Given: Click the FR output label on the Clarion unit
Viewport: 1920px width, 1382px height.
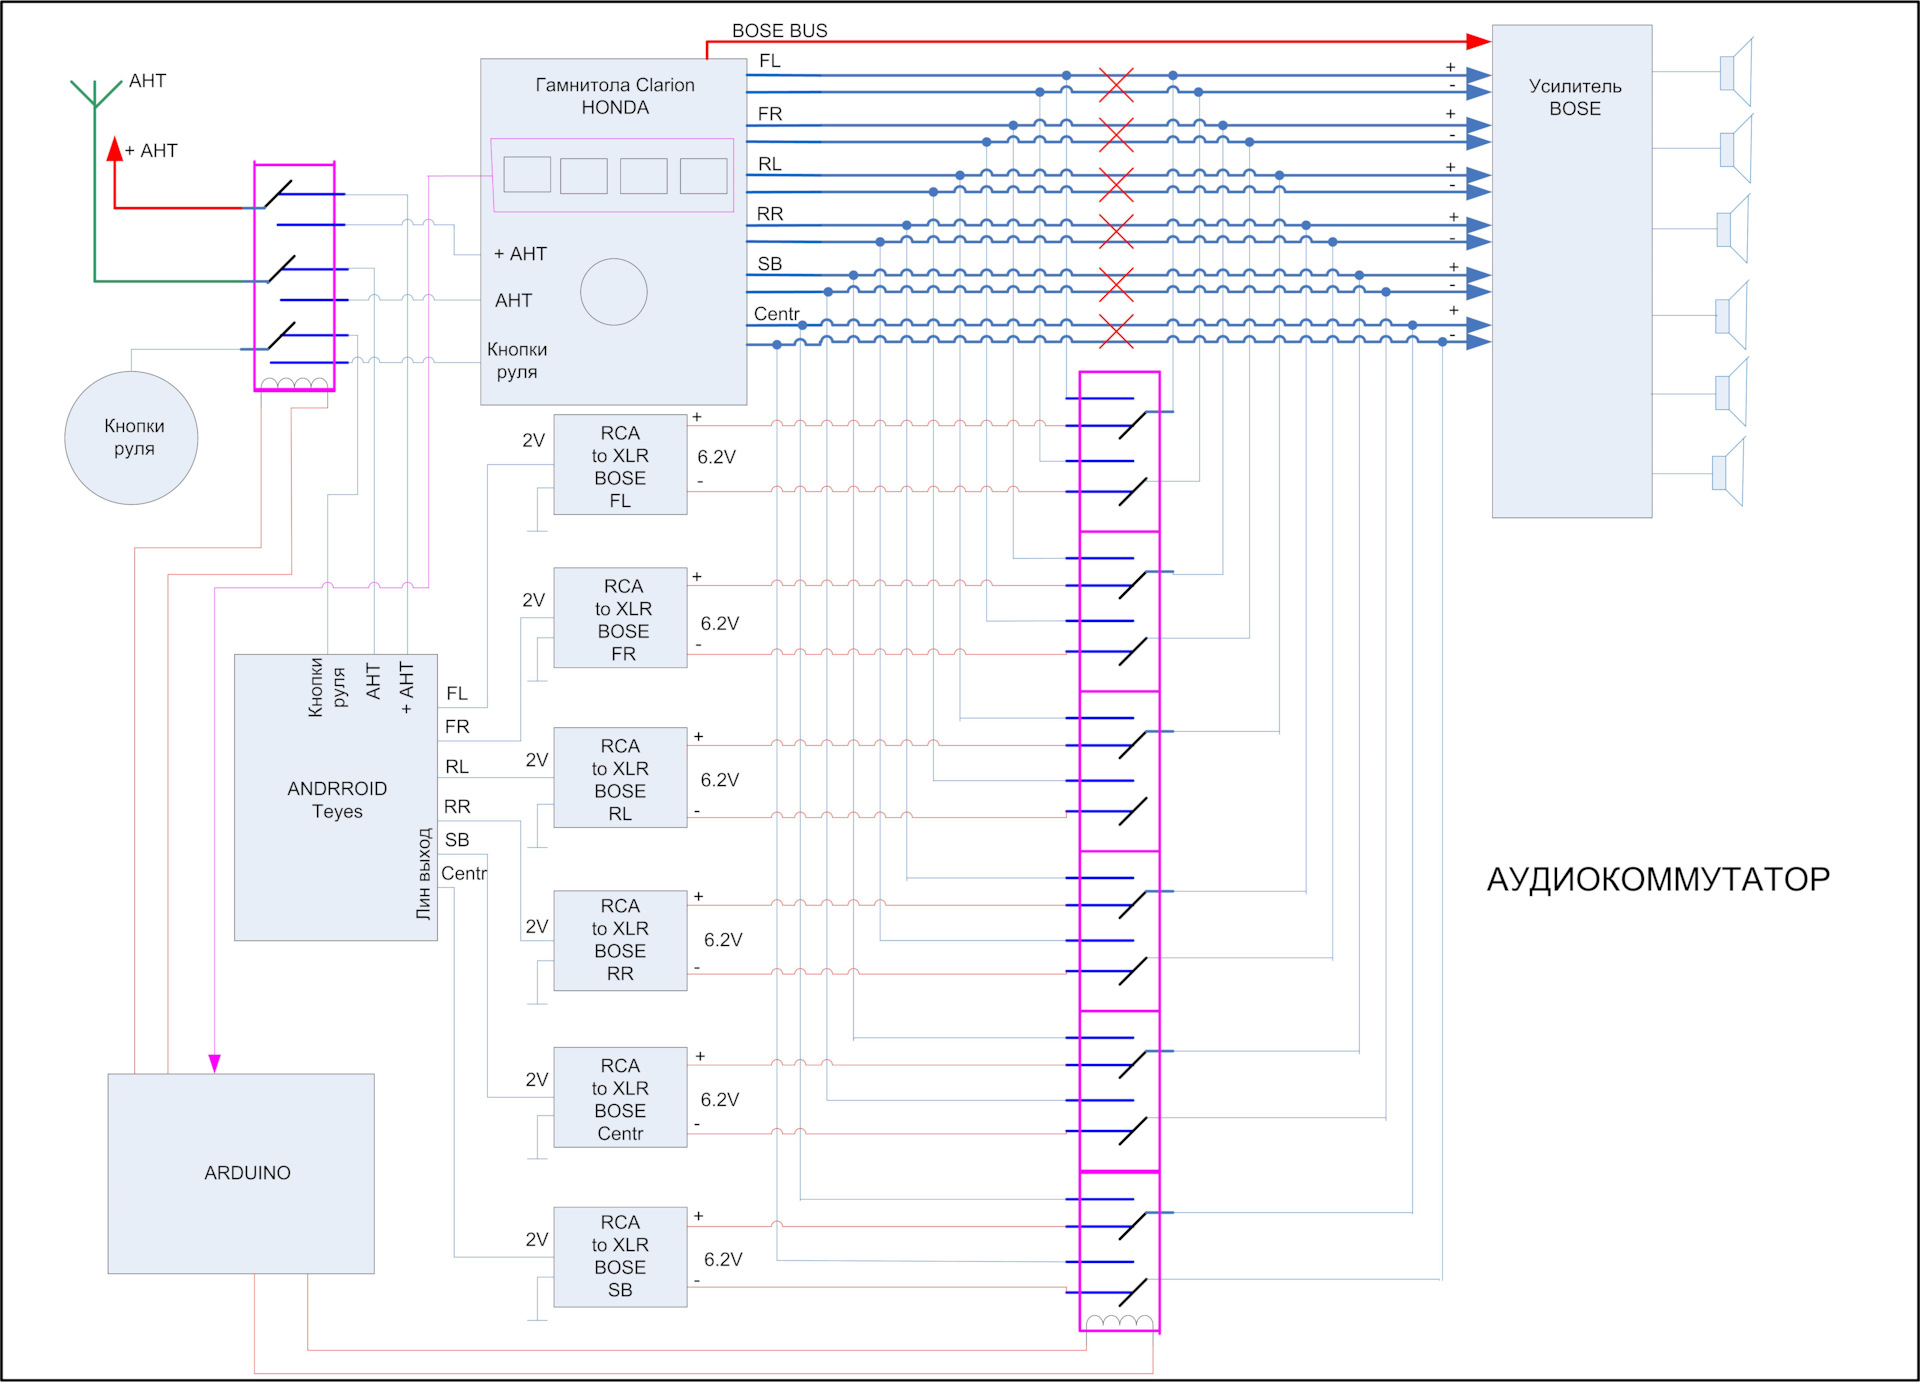Looking at the screenshot, I should (x=769, y=114).
